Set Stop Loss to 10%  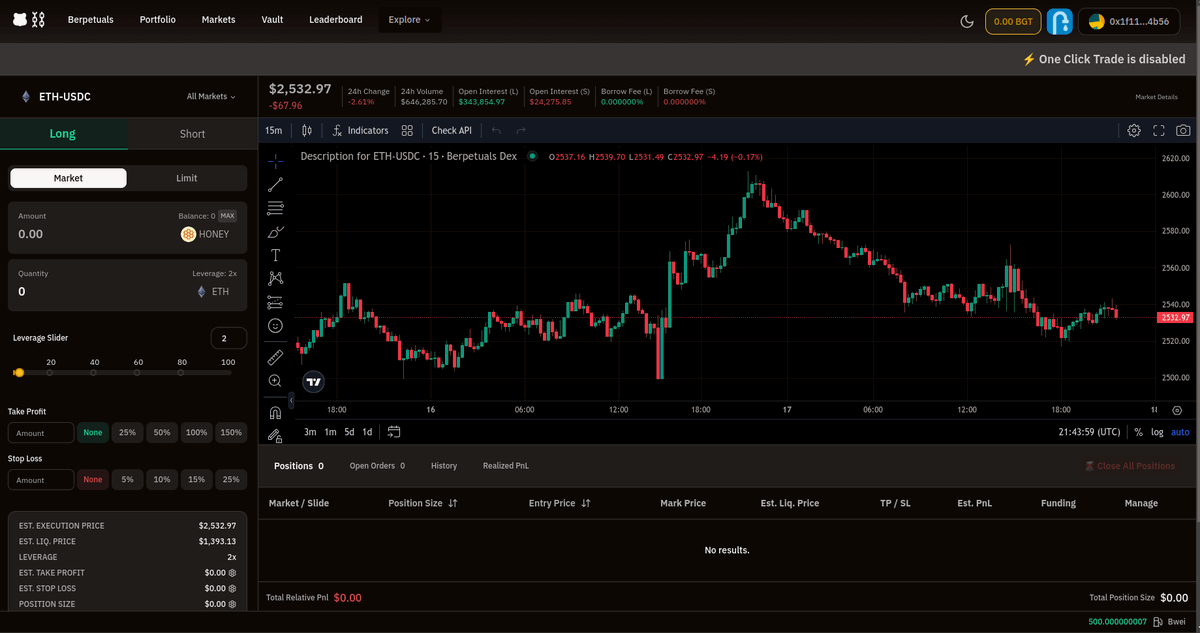pos(161,480)
